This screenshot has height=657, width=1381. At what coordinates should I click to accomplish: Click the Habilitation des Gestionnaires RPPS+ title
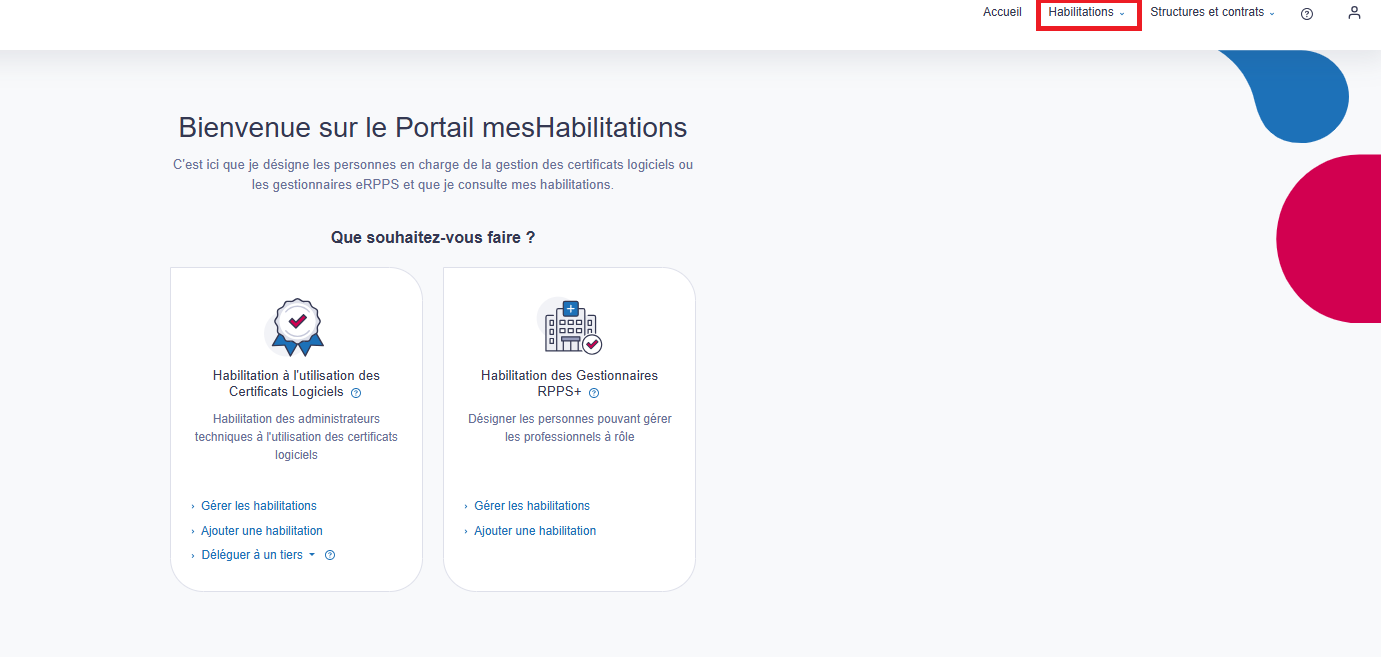pyautogui.click(x=569, y=383)
